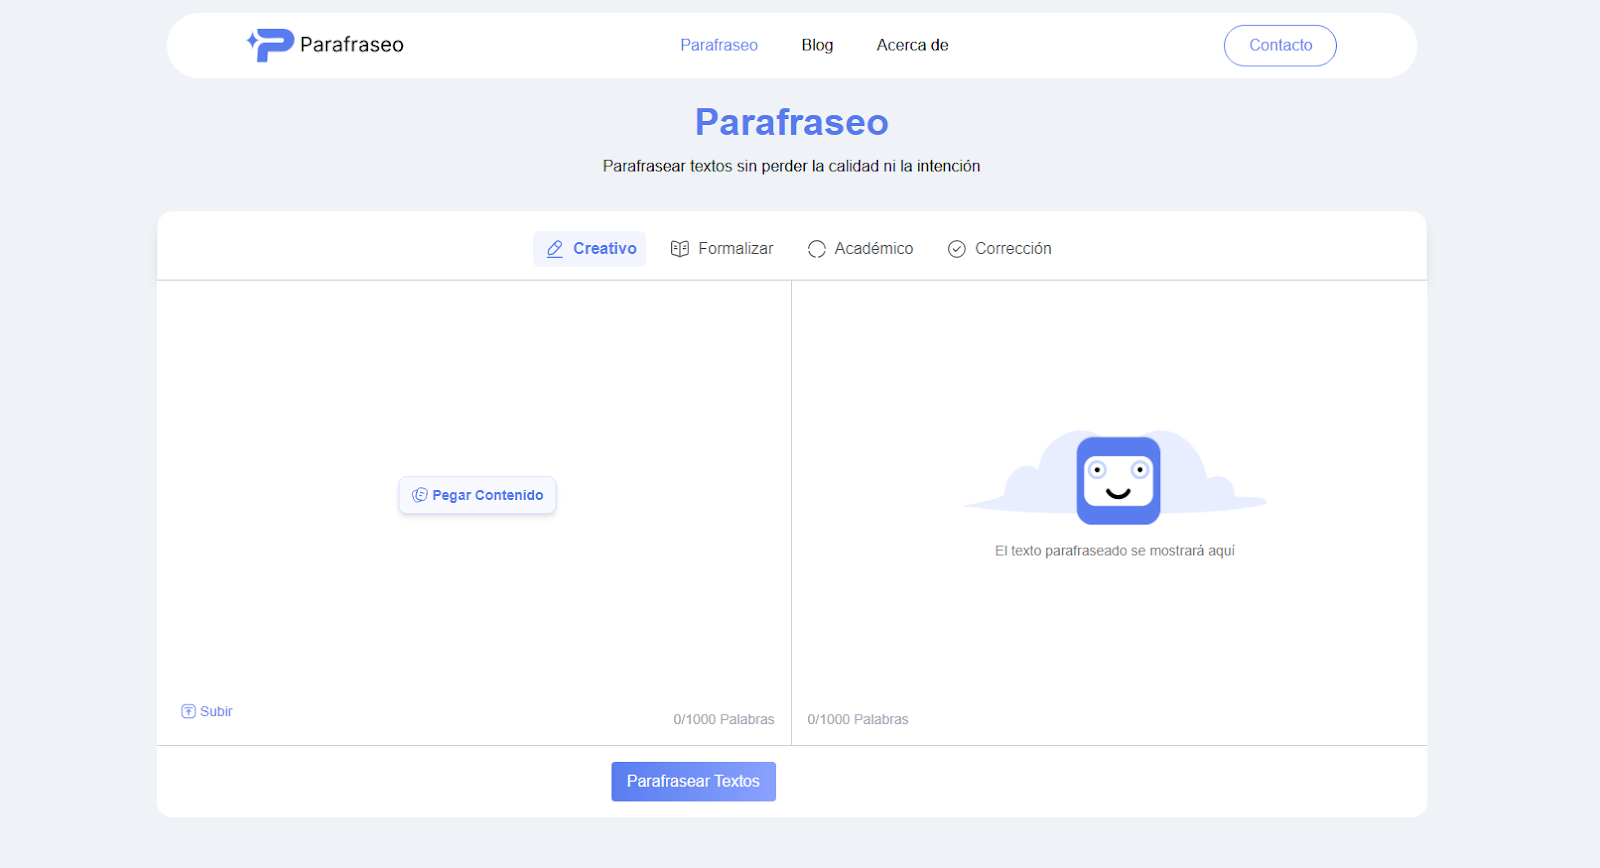This screenshot has width=1600, height=868.
Task: Click the pencil icon beside Creativo
Action: coord(555,249)
